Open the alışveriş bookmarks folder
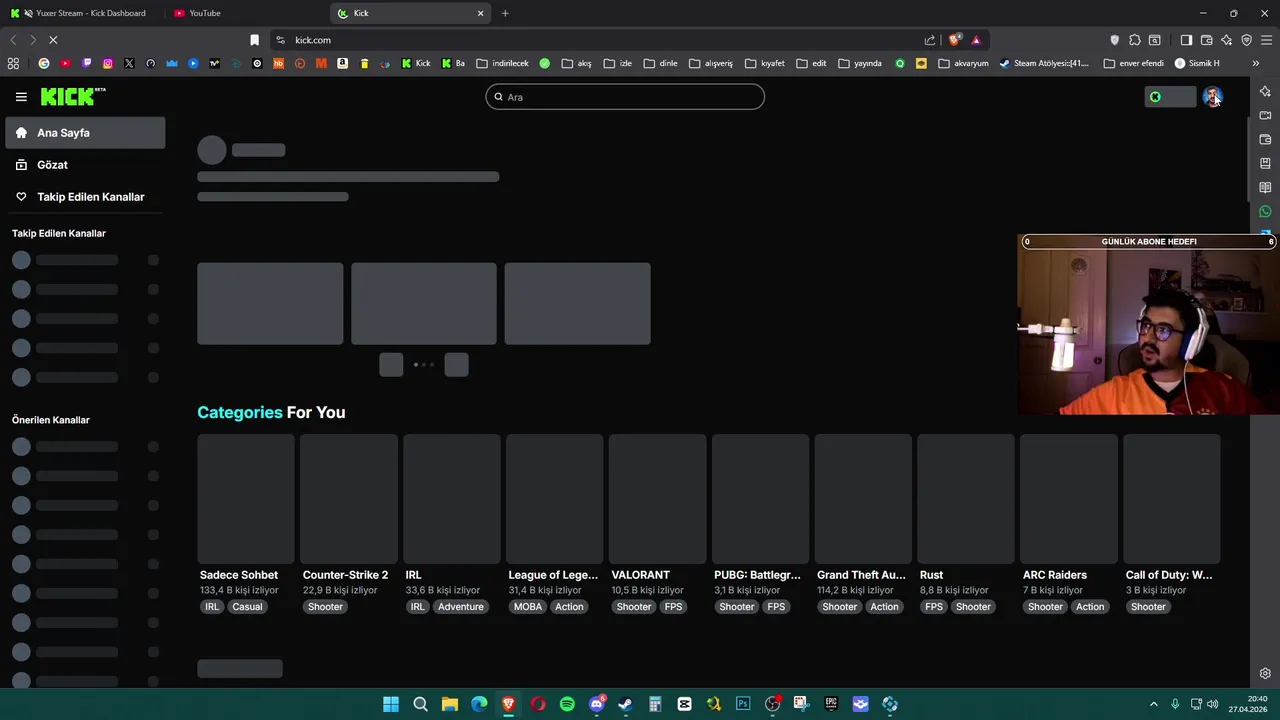 (x=711, y=63)
